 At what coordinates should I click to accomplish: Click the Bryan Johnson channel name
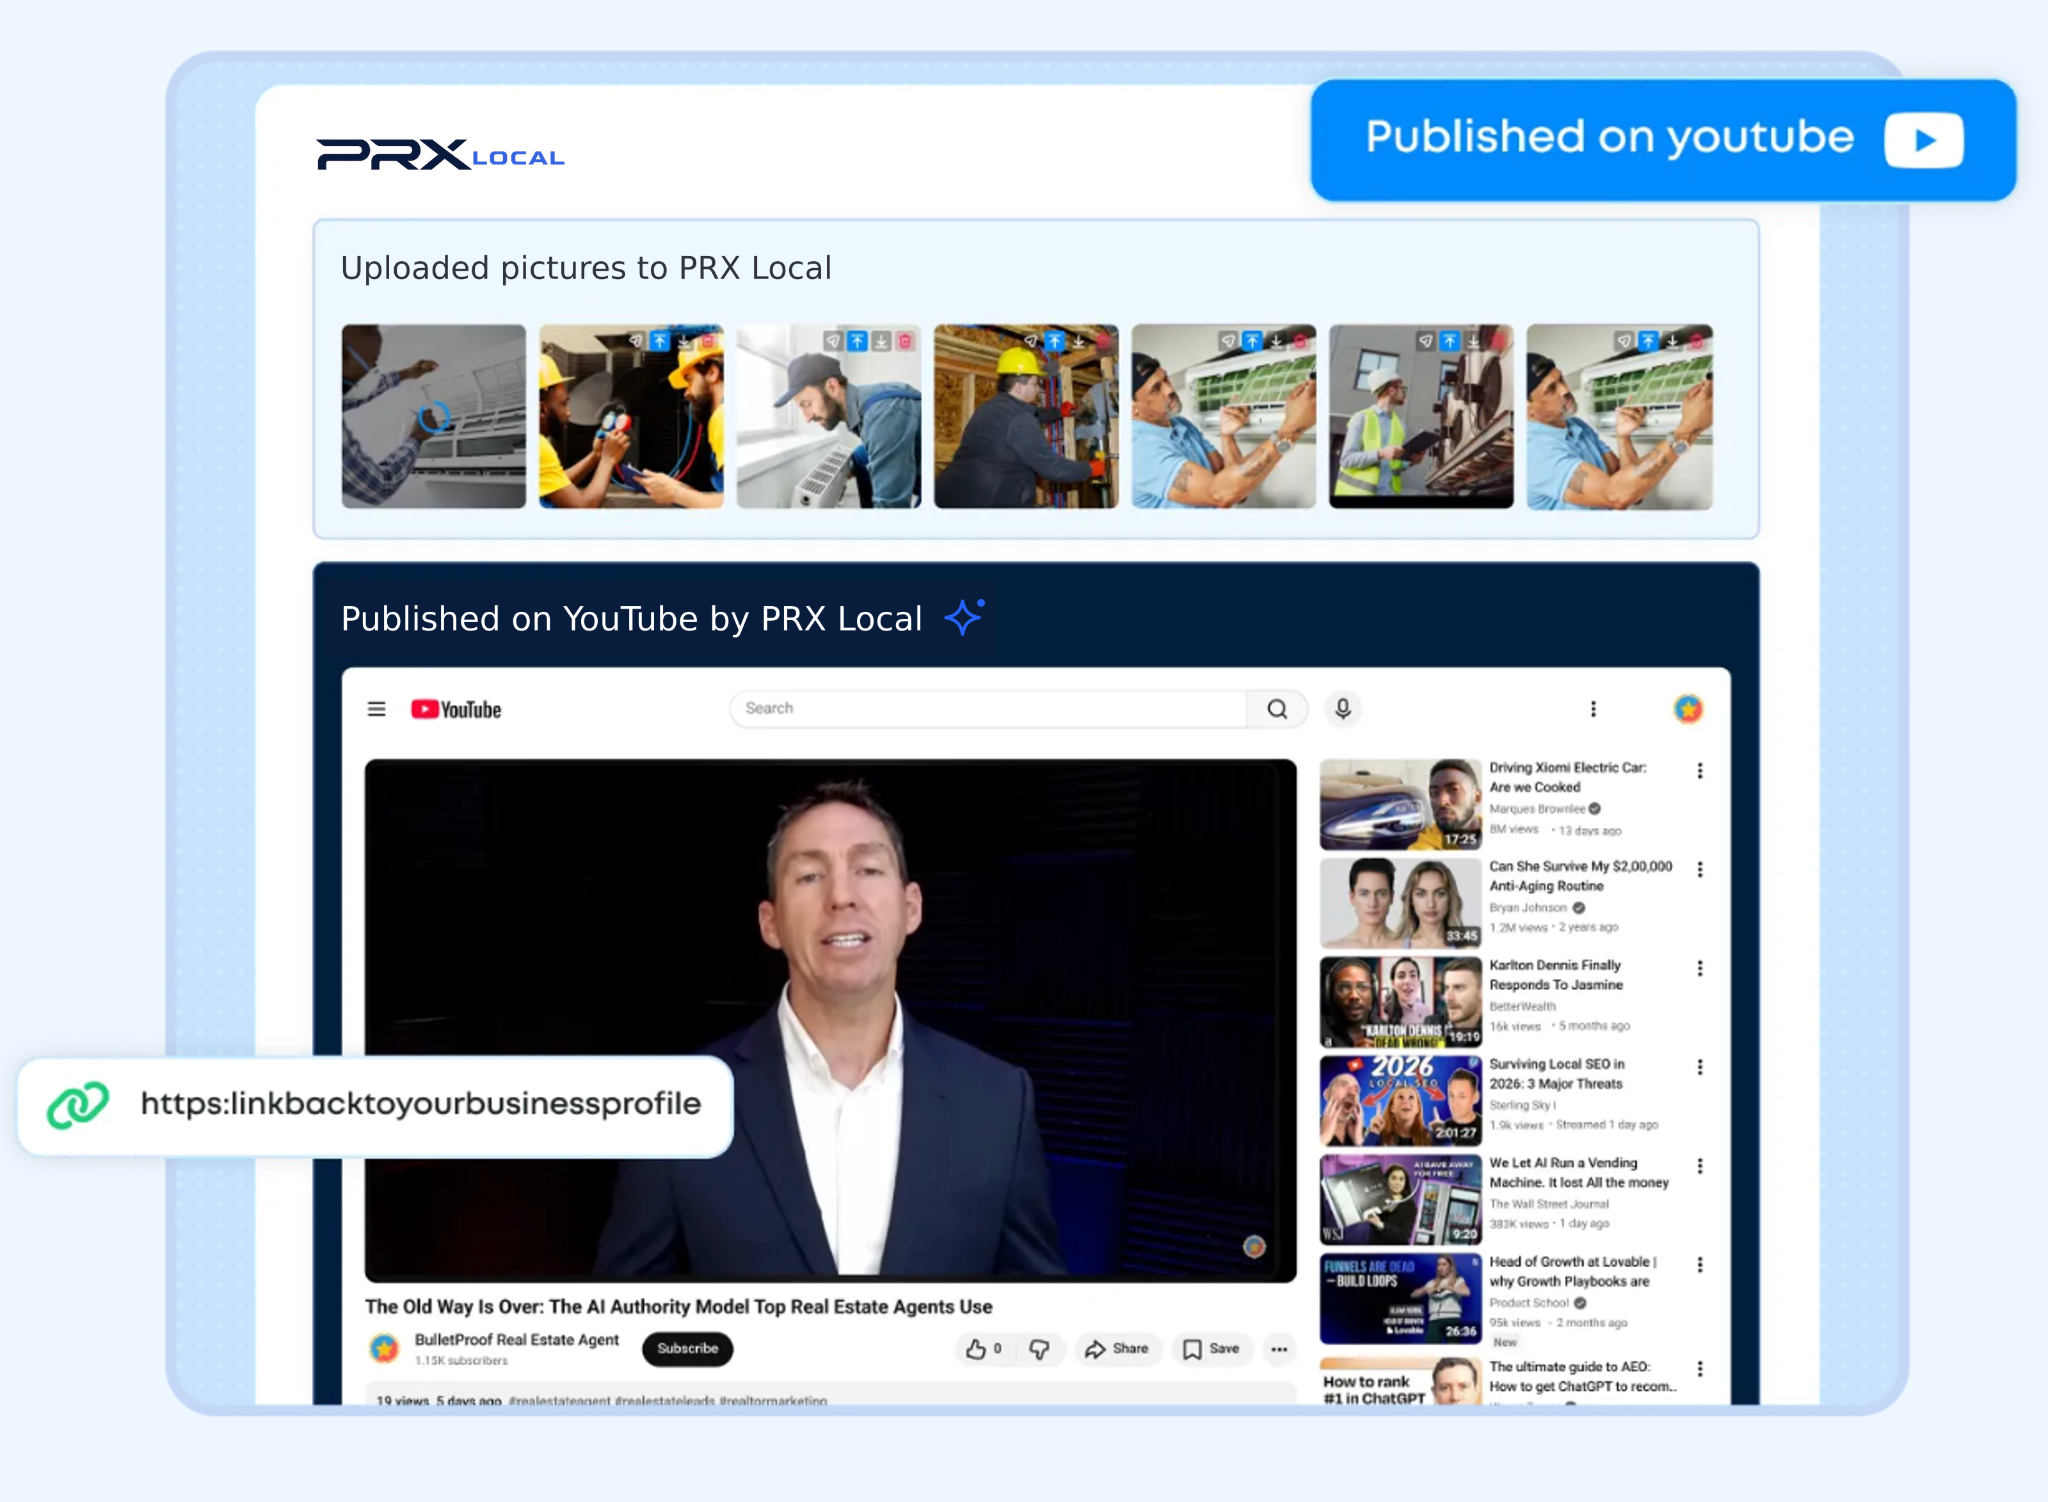point(1528,908)
